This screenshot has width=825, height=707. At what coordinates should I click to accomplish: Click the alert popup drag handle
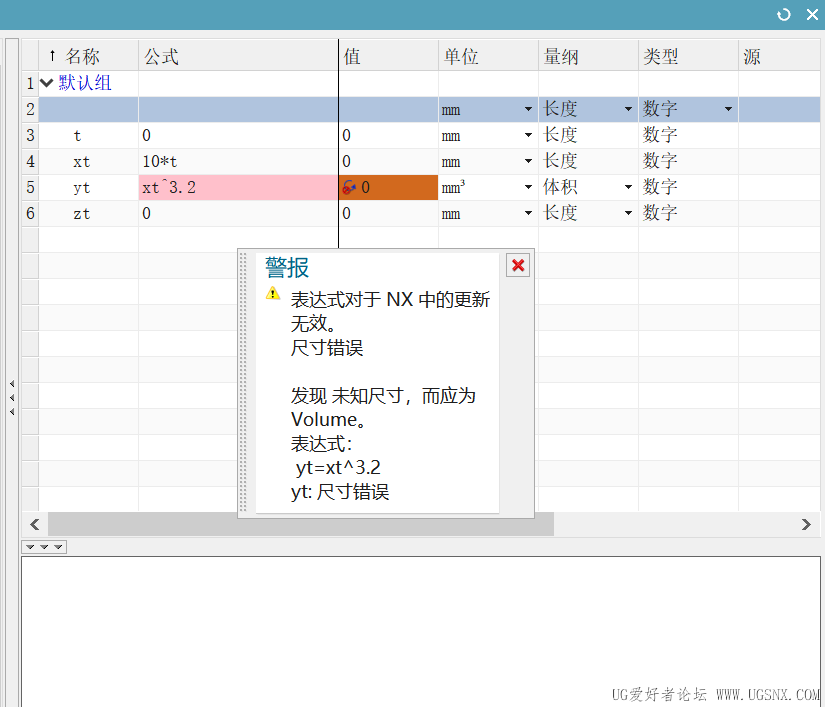[243, 382]
